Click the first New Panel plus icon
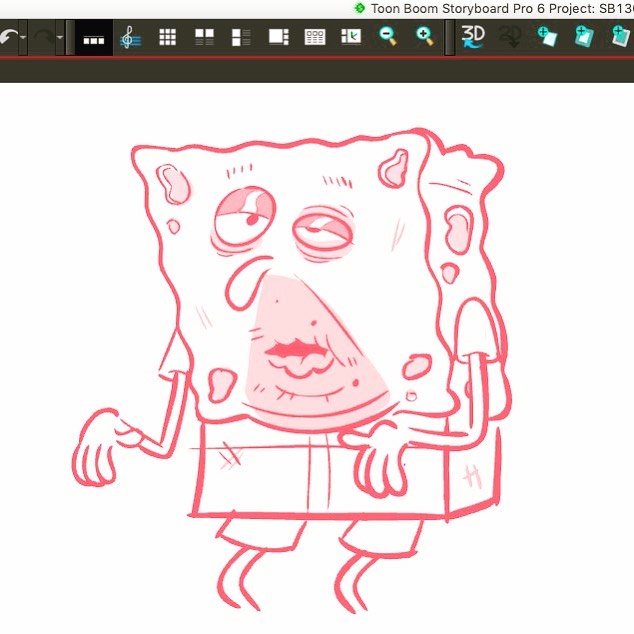 click(547, 36)
